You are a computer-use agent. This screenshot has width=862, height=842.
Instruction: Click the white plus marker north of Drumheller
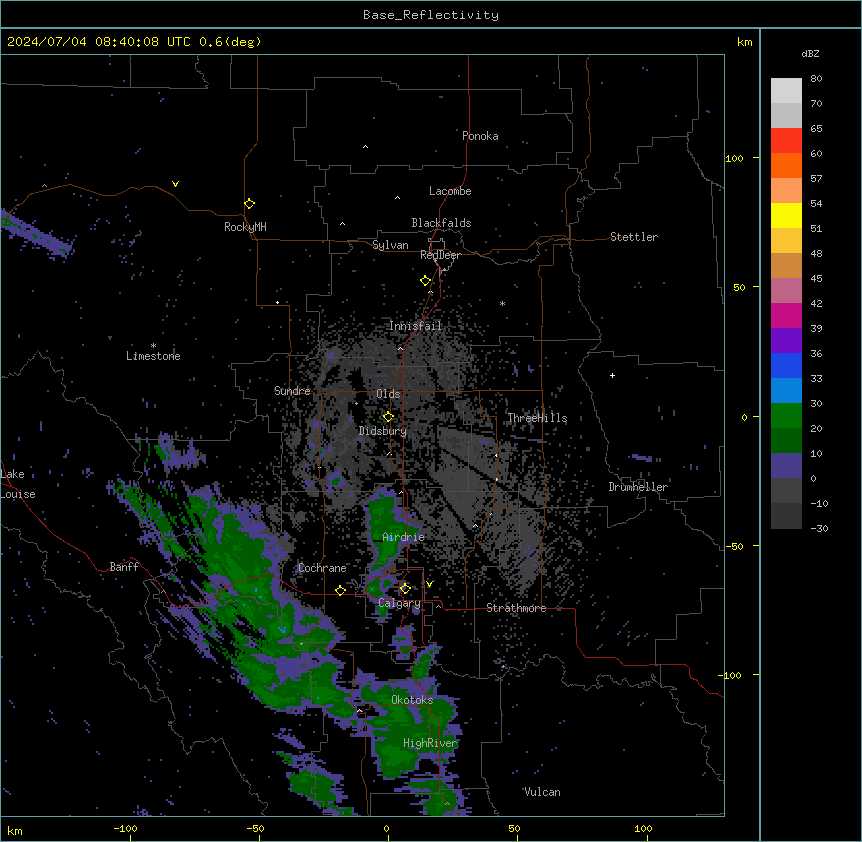tap(612, 375)
